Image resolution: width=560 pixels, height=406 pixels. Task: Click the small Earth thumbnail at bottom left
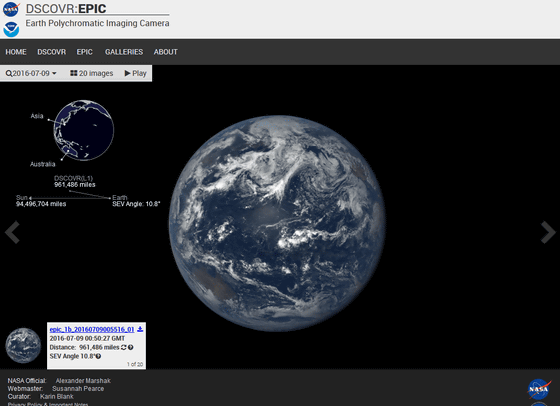23,346
